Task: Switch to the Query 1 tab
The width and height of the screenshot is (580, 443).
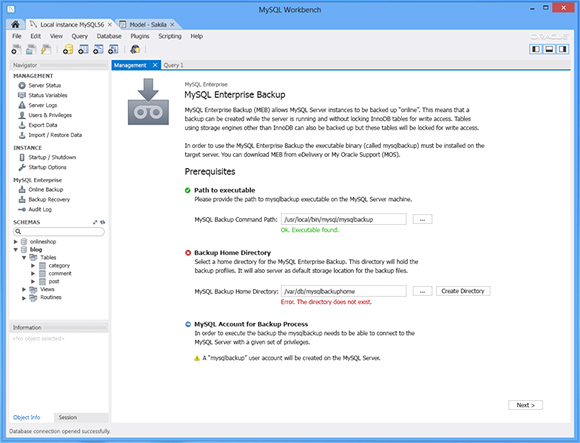Action: (x=173, y=65)
